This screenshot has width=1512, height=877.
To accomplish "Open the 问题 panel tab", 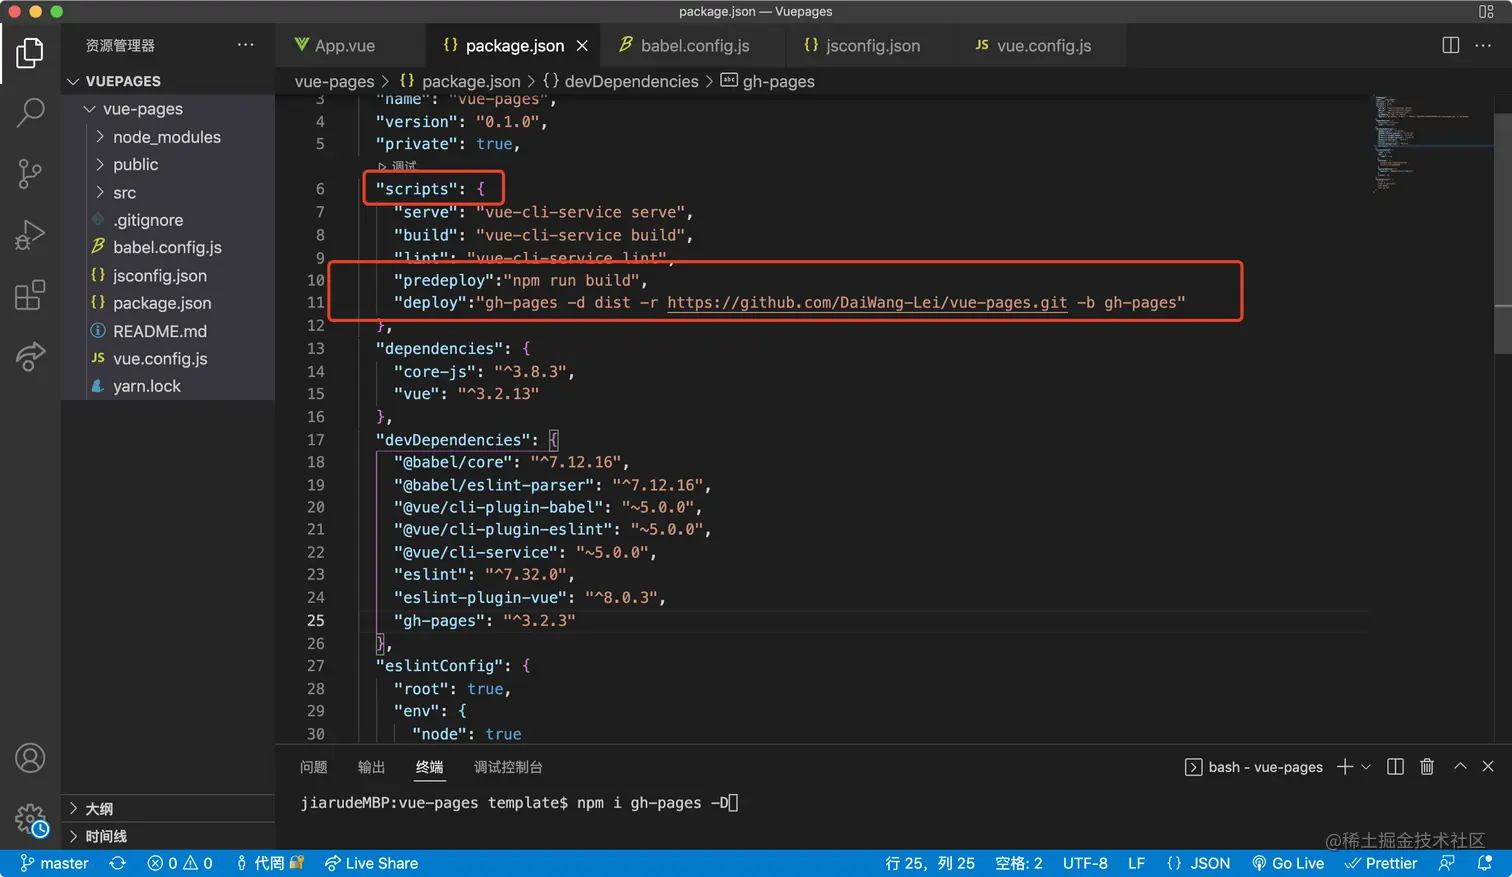I will pos(314,767).
